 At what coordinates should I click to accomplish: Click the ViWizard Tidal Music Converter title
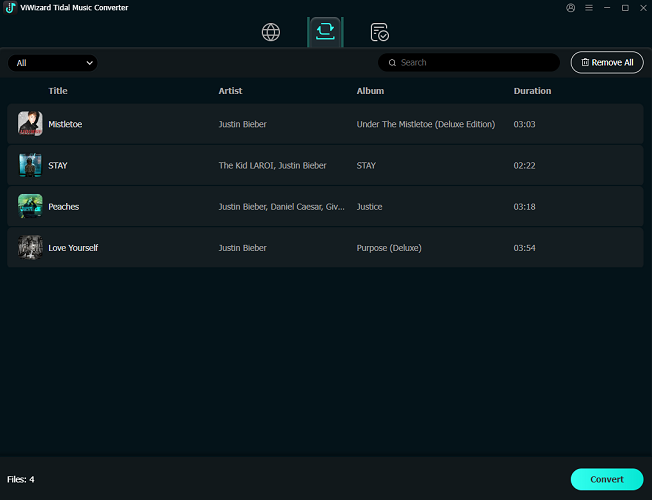pos(74,7)
